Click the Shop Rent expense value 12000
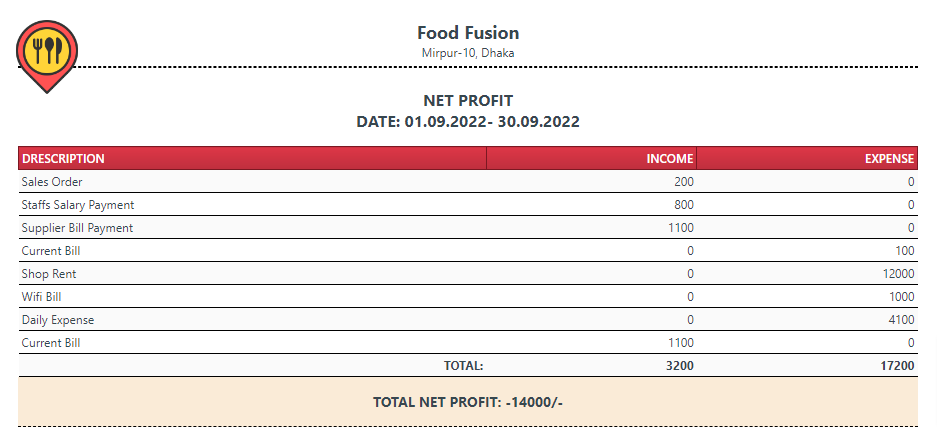The height and width of the screenshot is (444, 937). tap(898, 274)
